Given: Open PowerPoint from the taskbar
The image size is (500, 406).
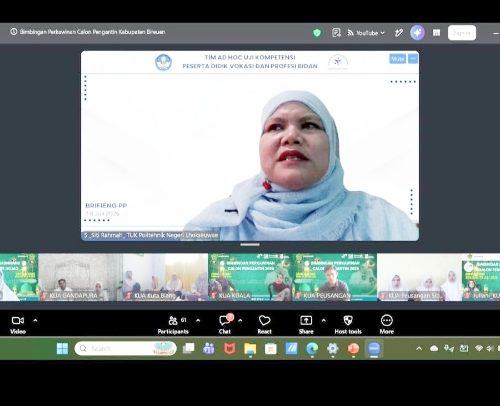Looking at the screenshot, I should 353,349.
